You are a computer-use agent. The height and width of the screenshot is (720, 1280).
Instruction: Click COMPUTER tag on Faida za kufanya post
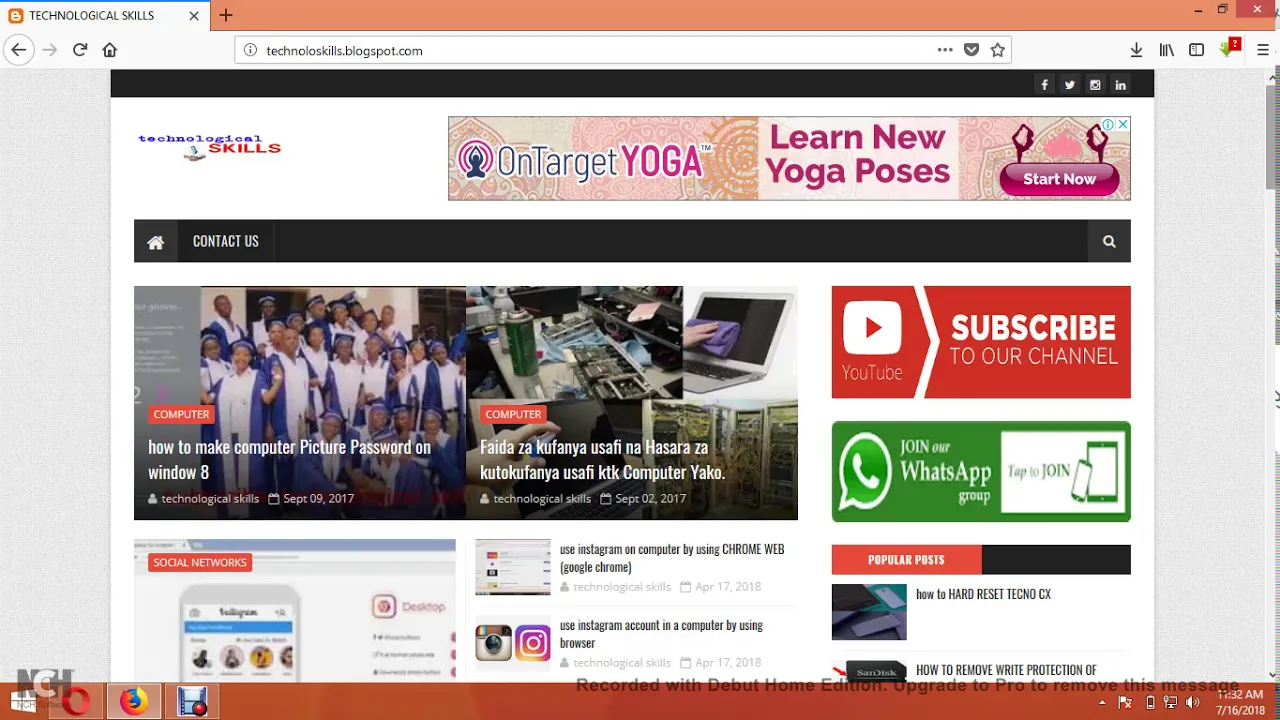point(513,414)
